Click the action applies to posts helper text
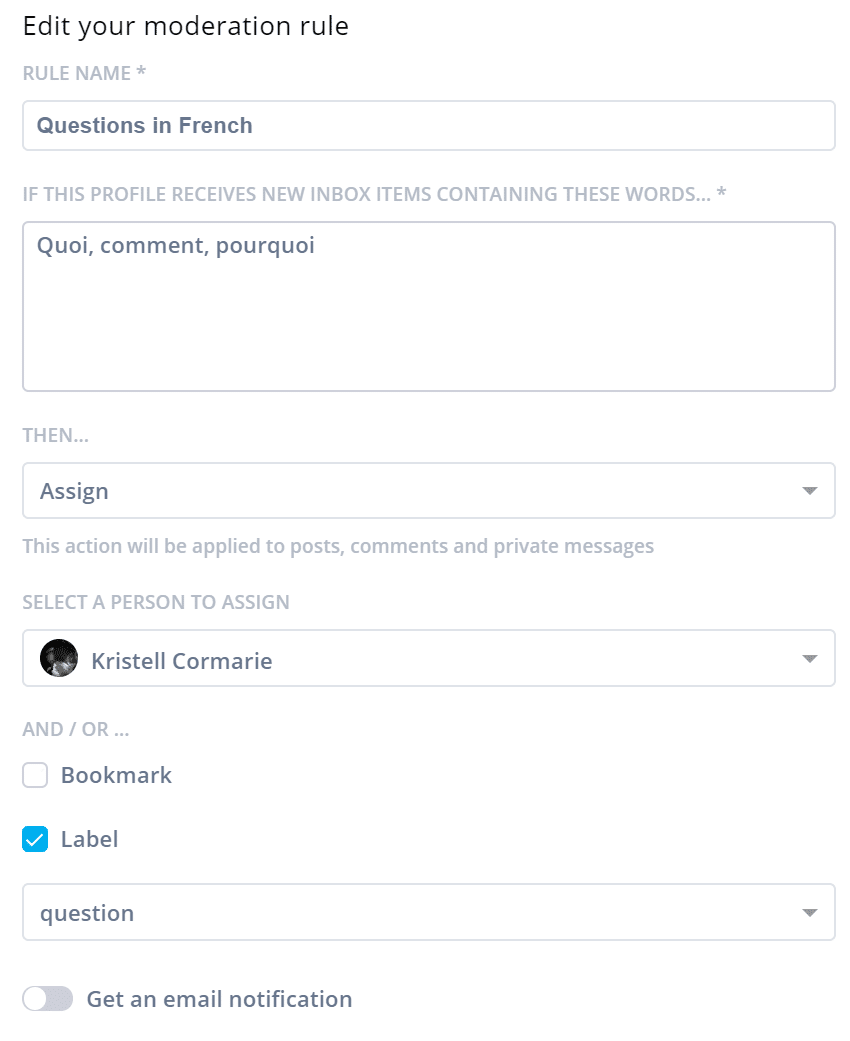Viewport: 850px width, 1041px height. (338, 546)
